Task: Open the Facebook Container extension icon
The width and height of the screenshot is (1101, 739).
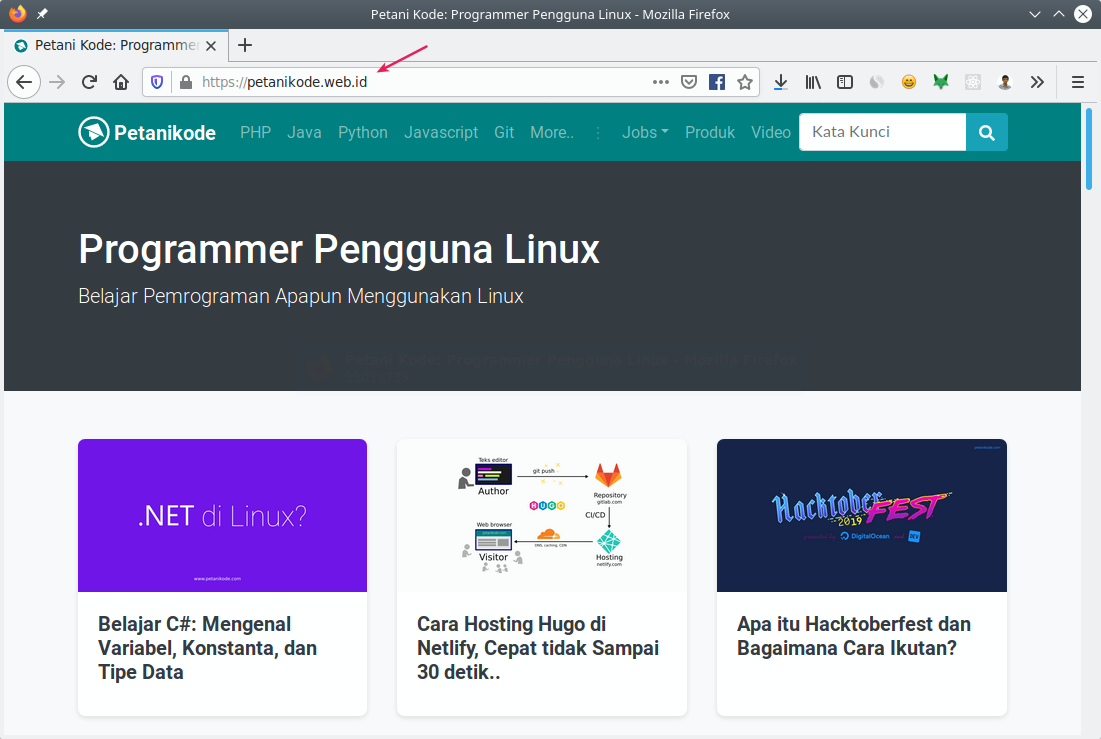Action: [717, 82]
